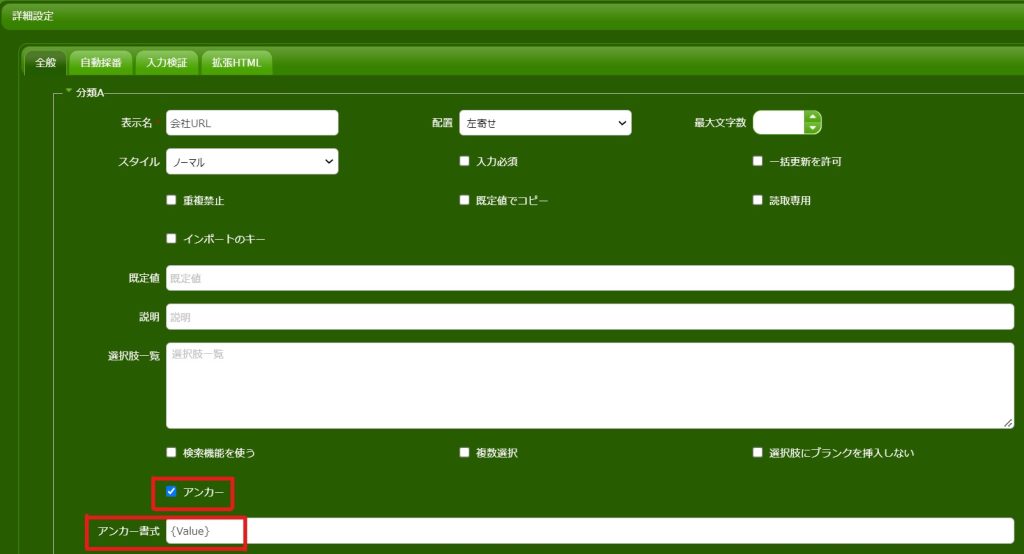Increase 最大文字数 with the up arrow

pyautogui.click(x=812, y=117)
